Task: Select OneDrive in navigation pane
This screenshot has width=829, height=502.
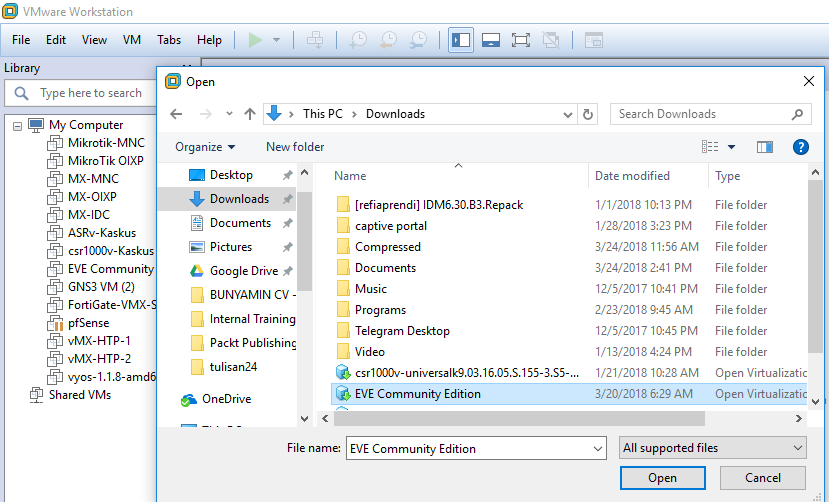Action: [226, 399]
